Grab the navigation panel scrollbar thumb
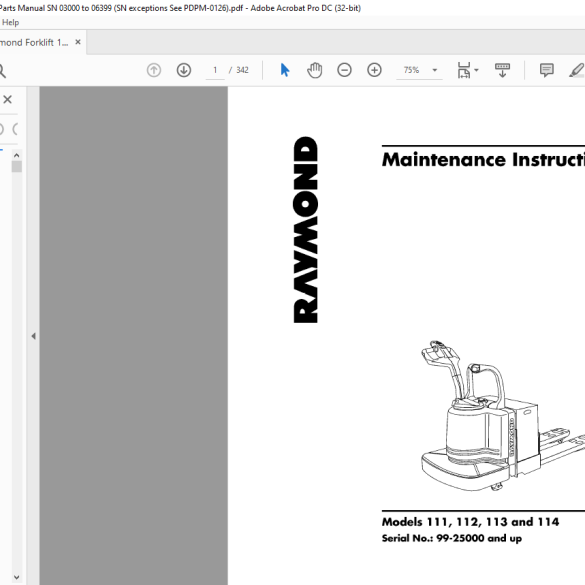The width and height of the screenshot is (585, 585). coord(16,166)
